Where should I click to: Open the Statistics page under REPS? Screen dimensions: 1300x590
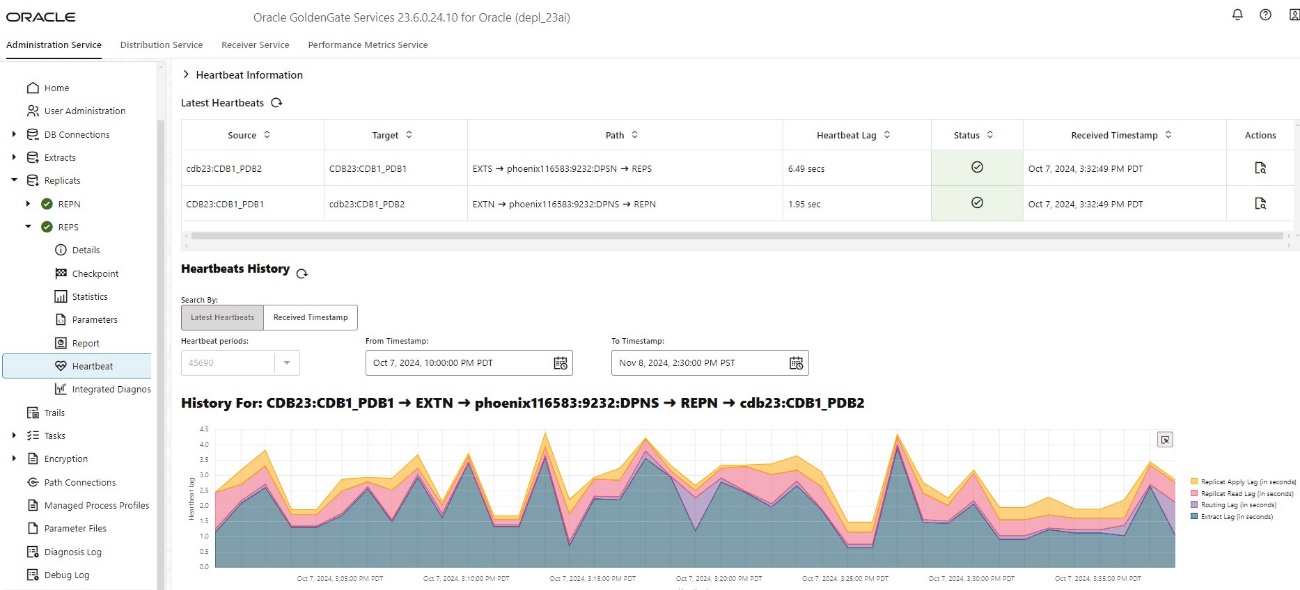pos(89,297)
